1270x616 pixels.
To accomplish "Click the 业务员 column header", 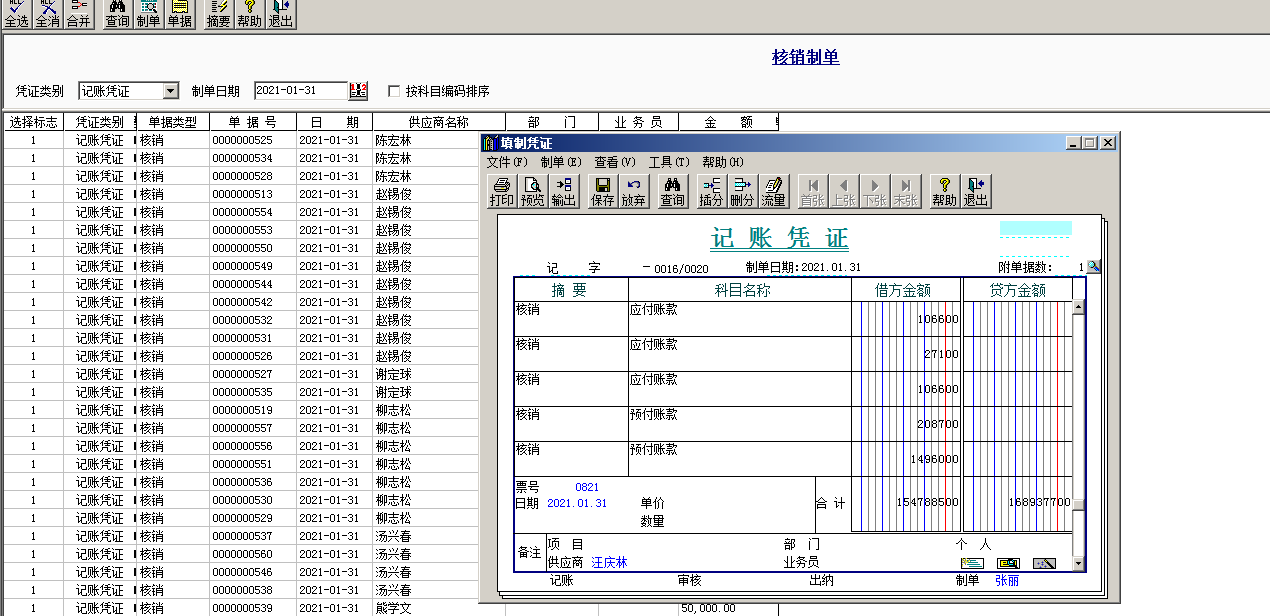I will pos(638,122).
